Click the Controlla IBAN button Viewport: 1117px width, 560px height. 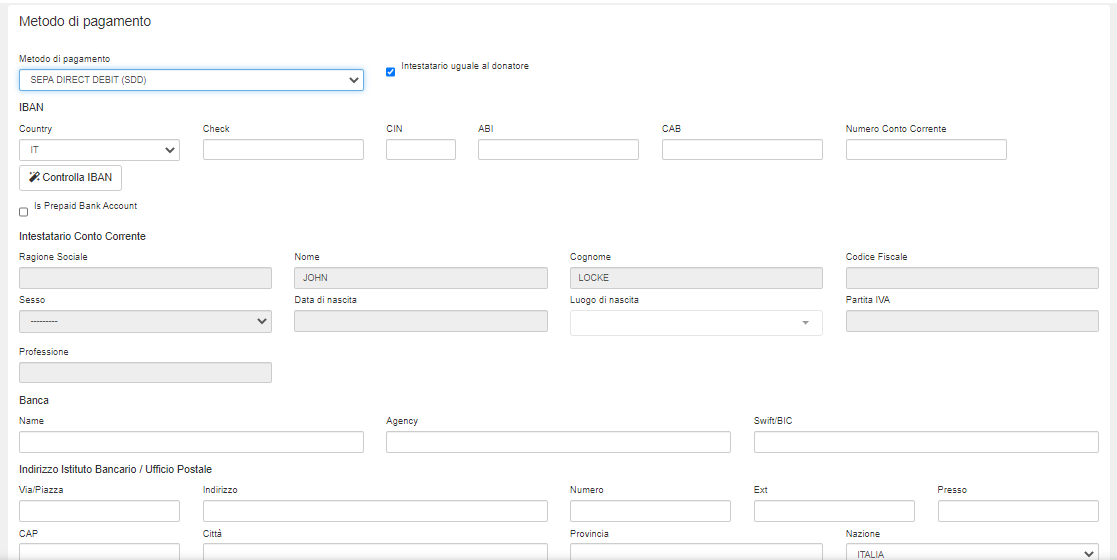pos(70,178)
